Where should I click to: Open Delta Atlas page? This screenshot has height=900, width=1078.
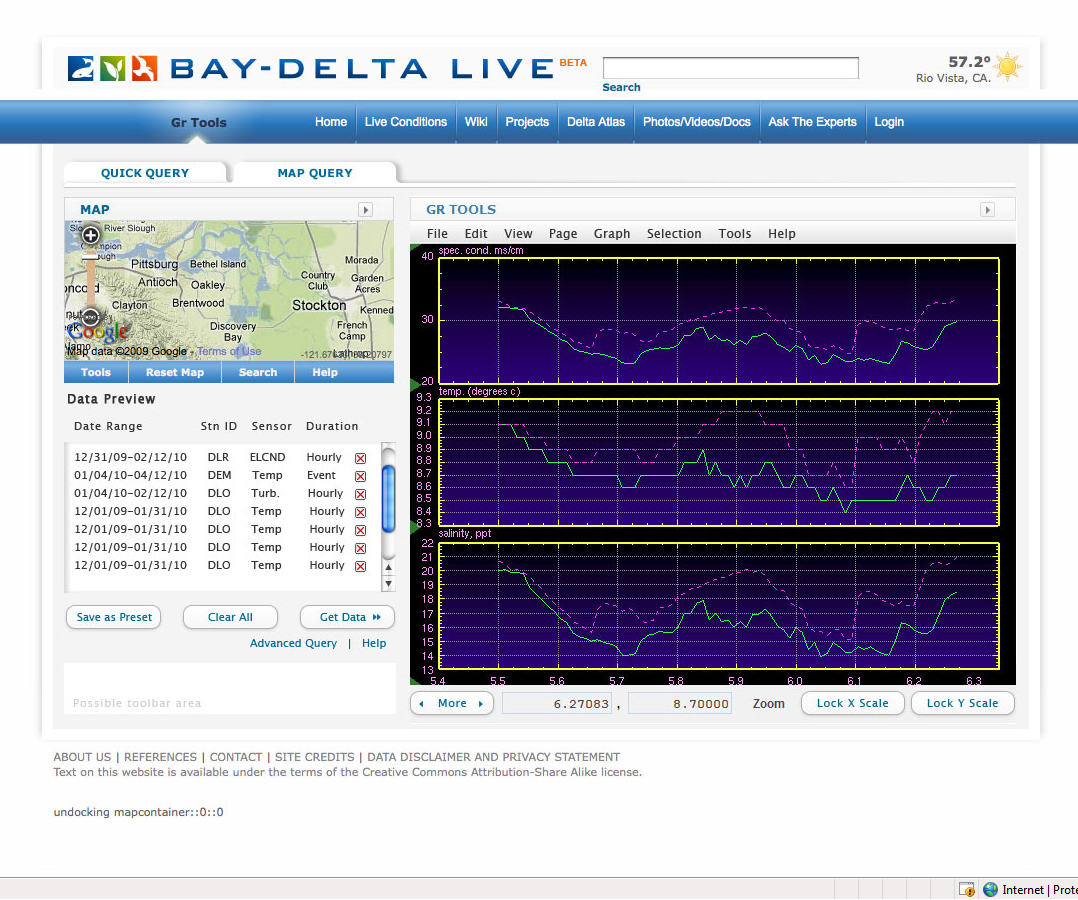[596, 122]
